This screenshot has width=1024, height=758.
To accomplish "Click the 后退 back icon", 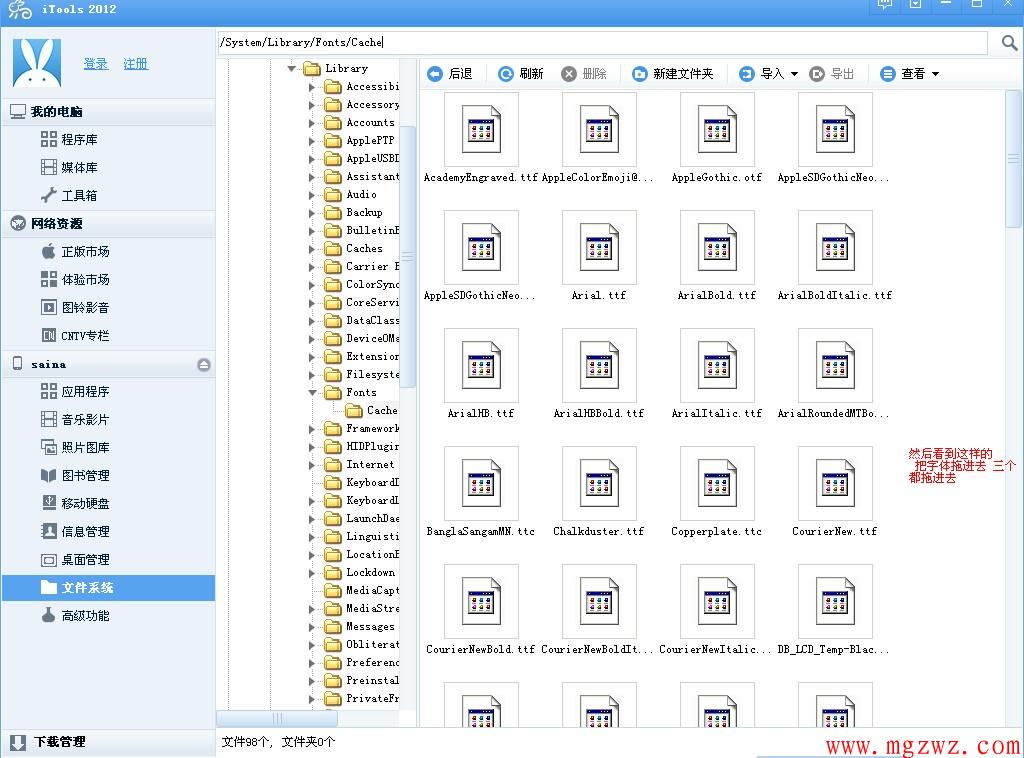I will [x=434, y=74].
